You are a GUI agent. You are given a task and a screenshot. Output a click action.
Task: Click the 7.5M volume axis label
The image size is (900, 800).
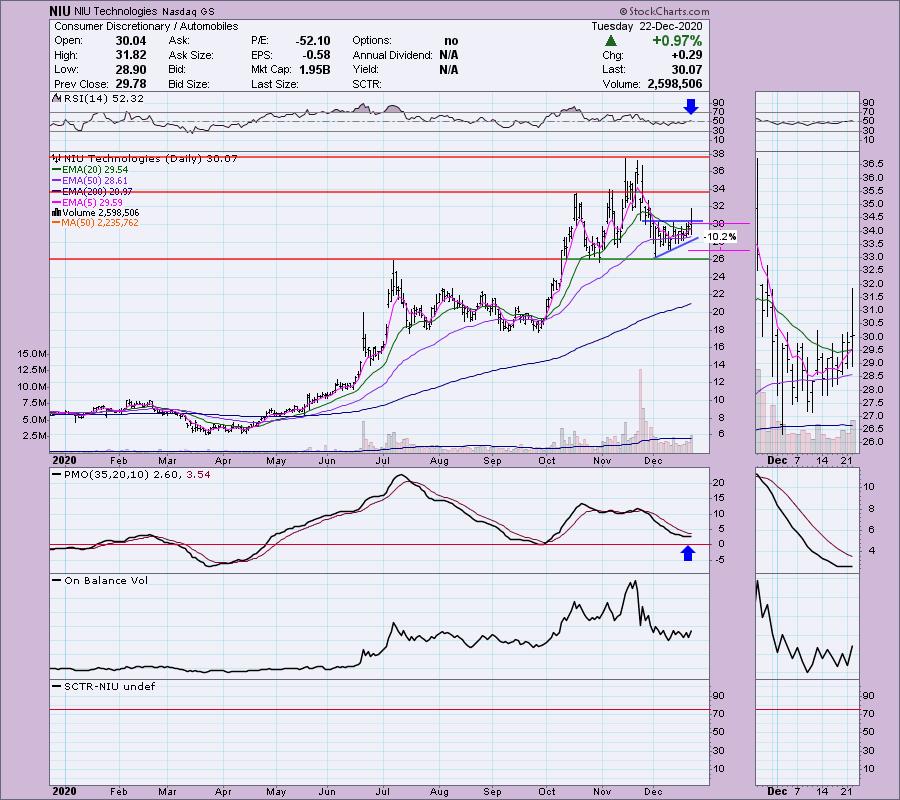34,403
